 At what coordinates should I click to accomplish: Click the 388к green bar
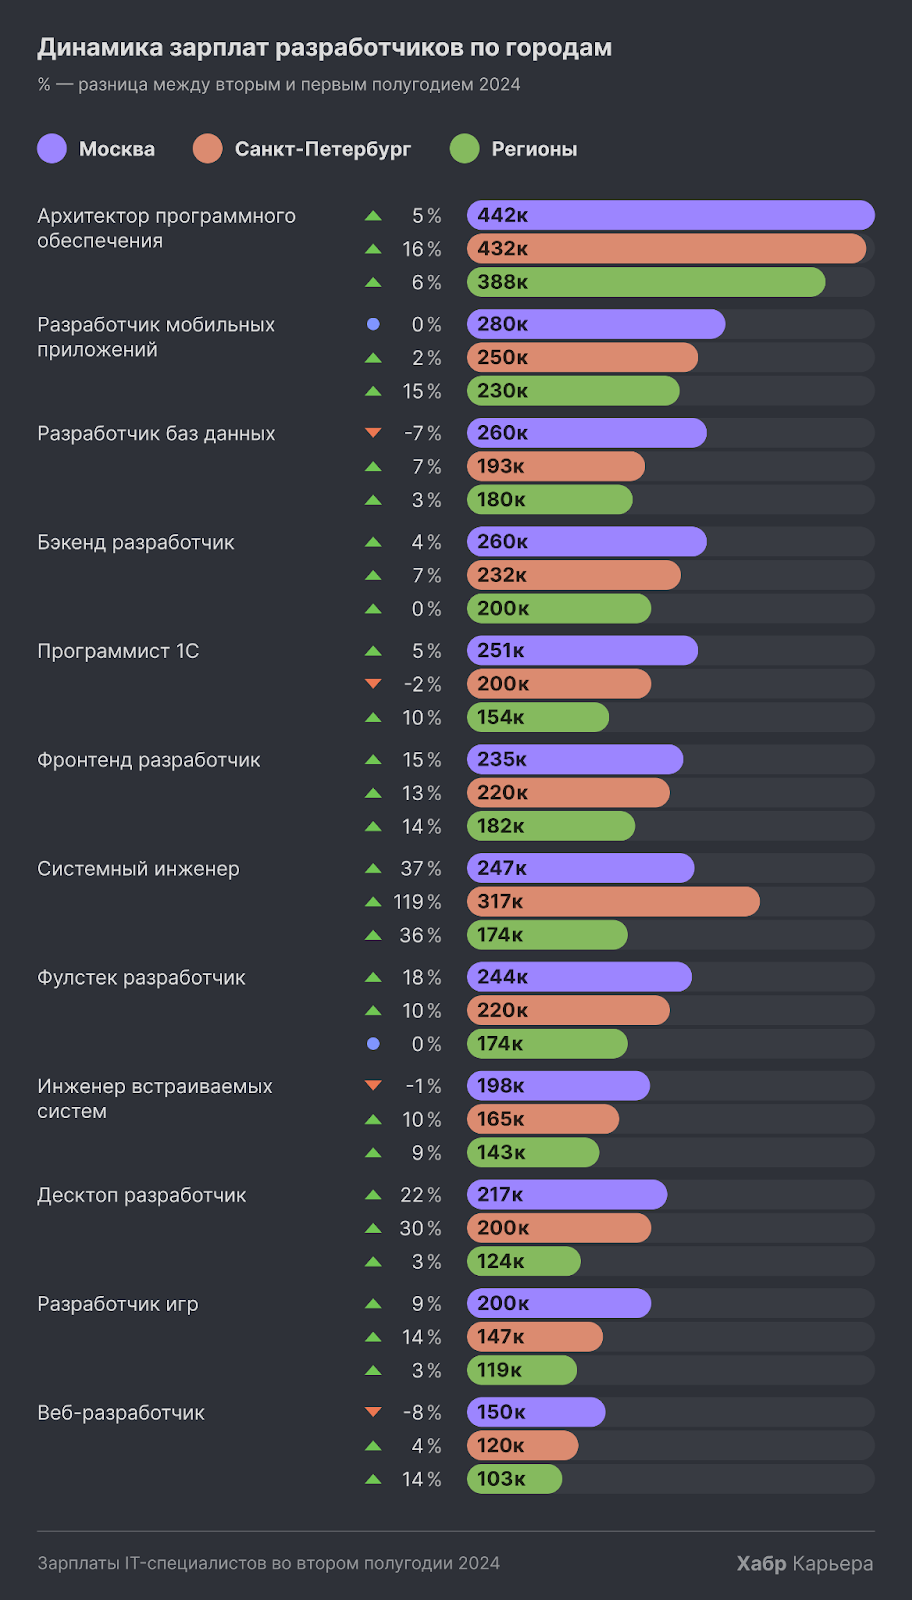645,282
